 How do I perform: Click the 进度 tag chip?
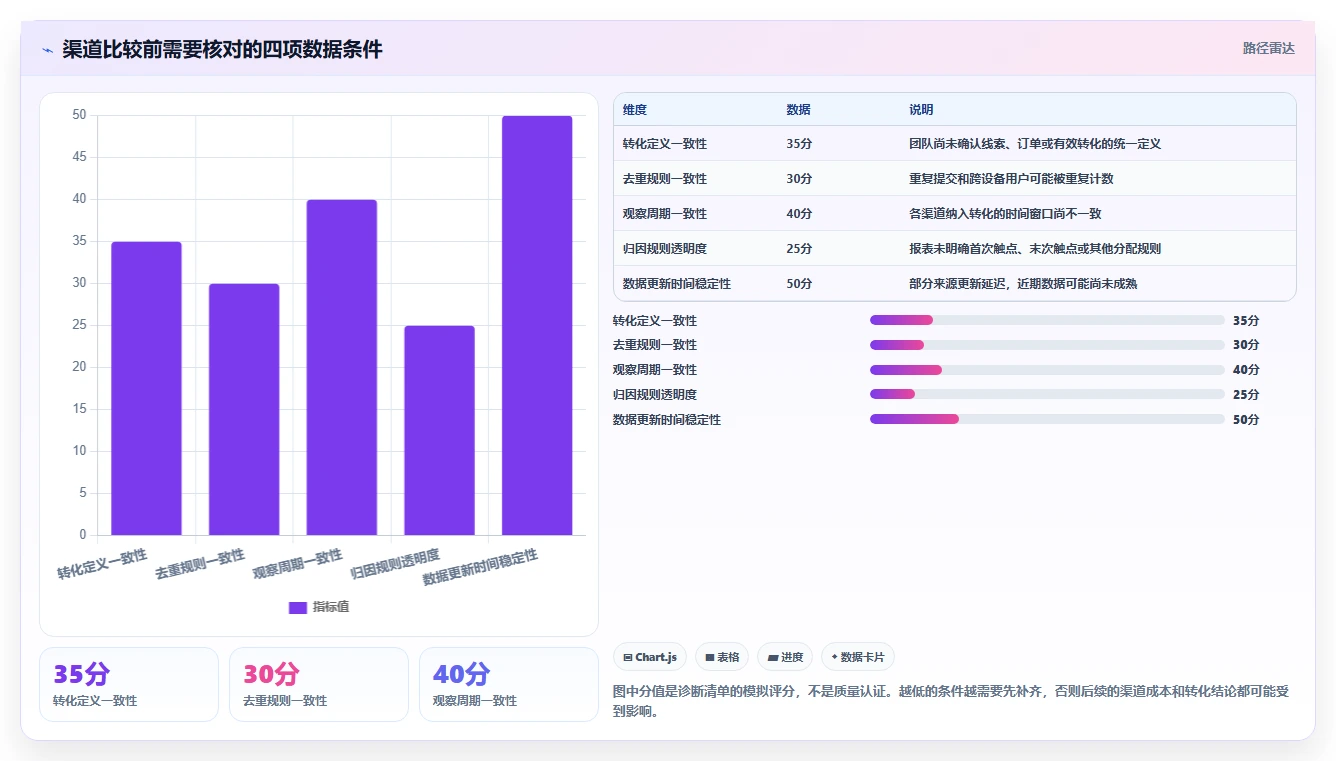pyautogui.click(x=785, y=657)
